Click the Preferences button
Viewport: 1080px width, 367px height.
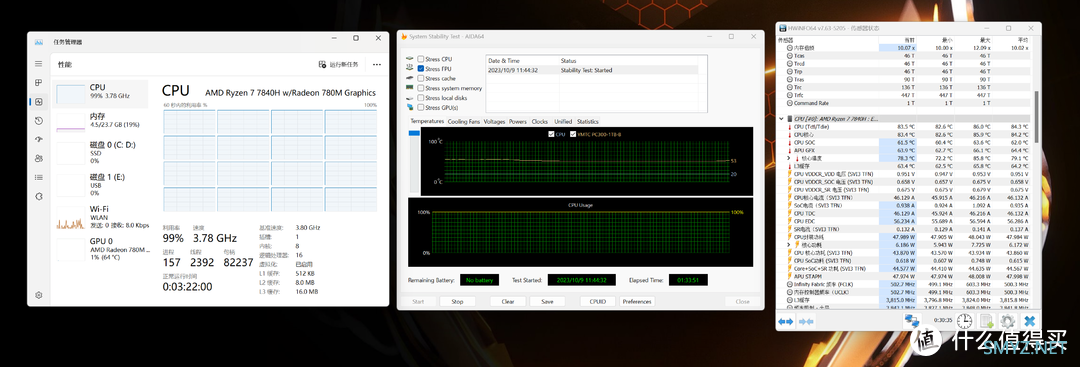(637, 302)
